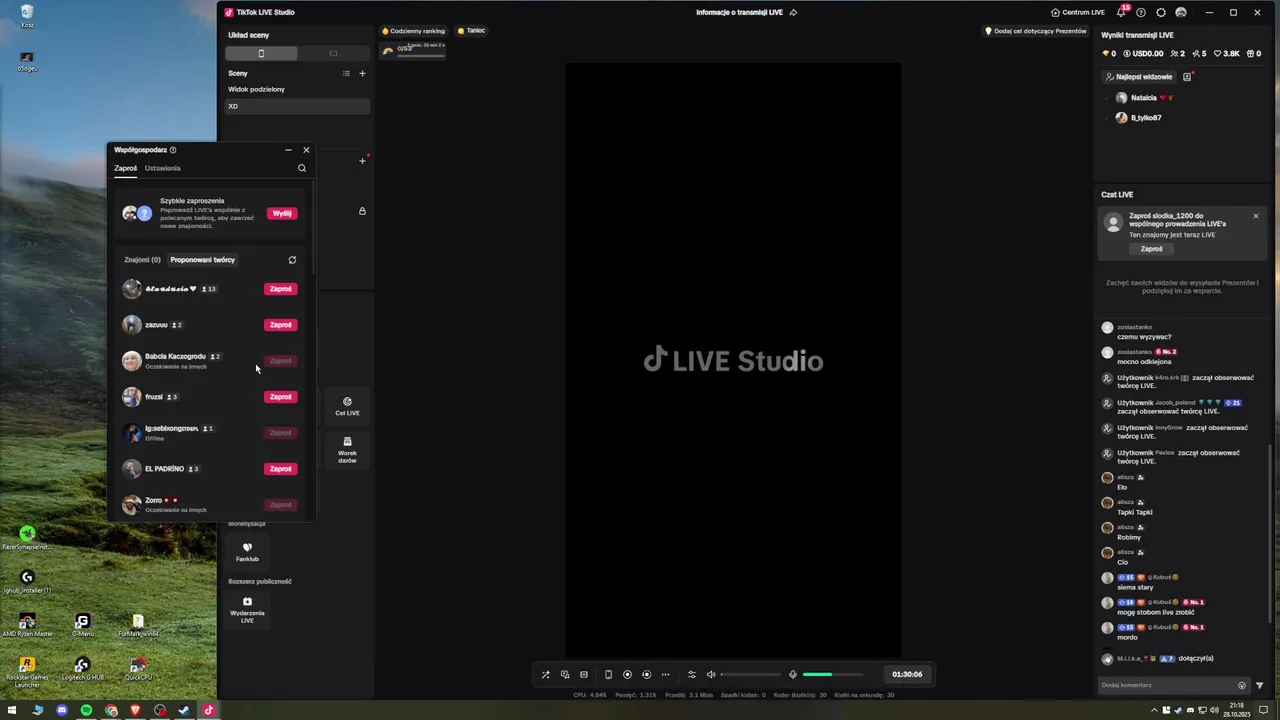Click the record button in bottom toolbar
This screenshot has width=1280, height=720.
[x=627, y=674]
